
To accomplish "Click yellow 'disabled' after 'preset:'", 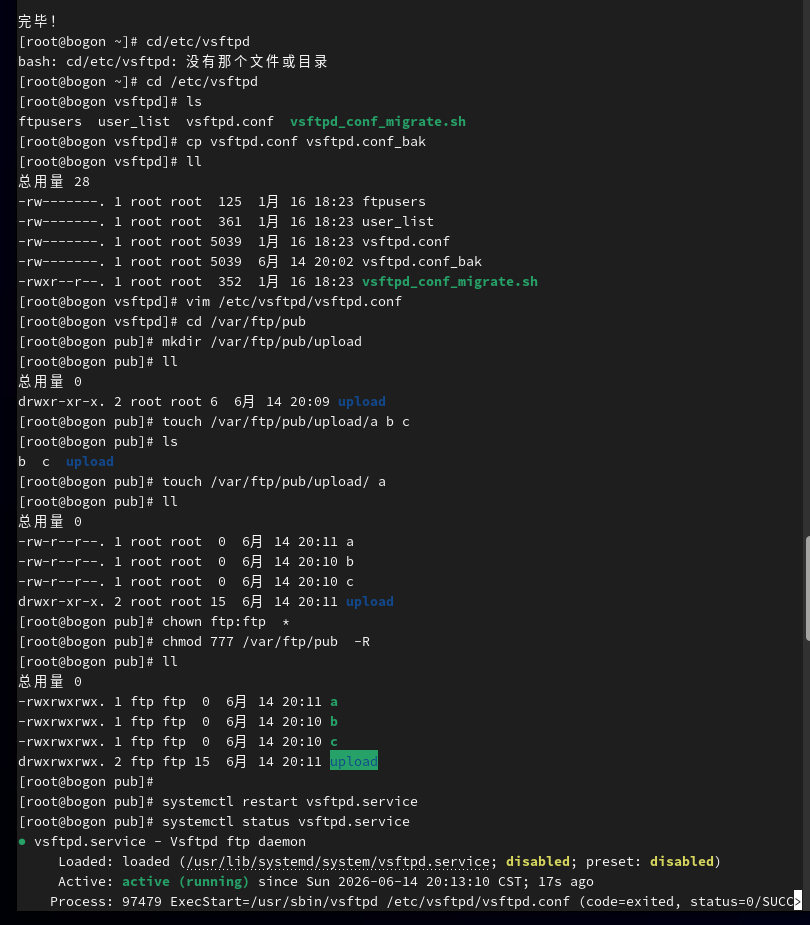I will [x=681, y=862].
